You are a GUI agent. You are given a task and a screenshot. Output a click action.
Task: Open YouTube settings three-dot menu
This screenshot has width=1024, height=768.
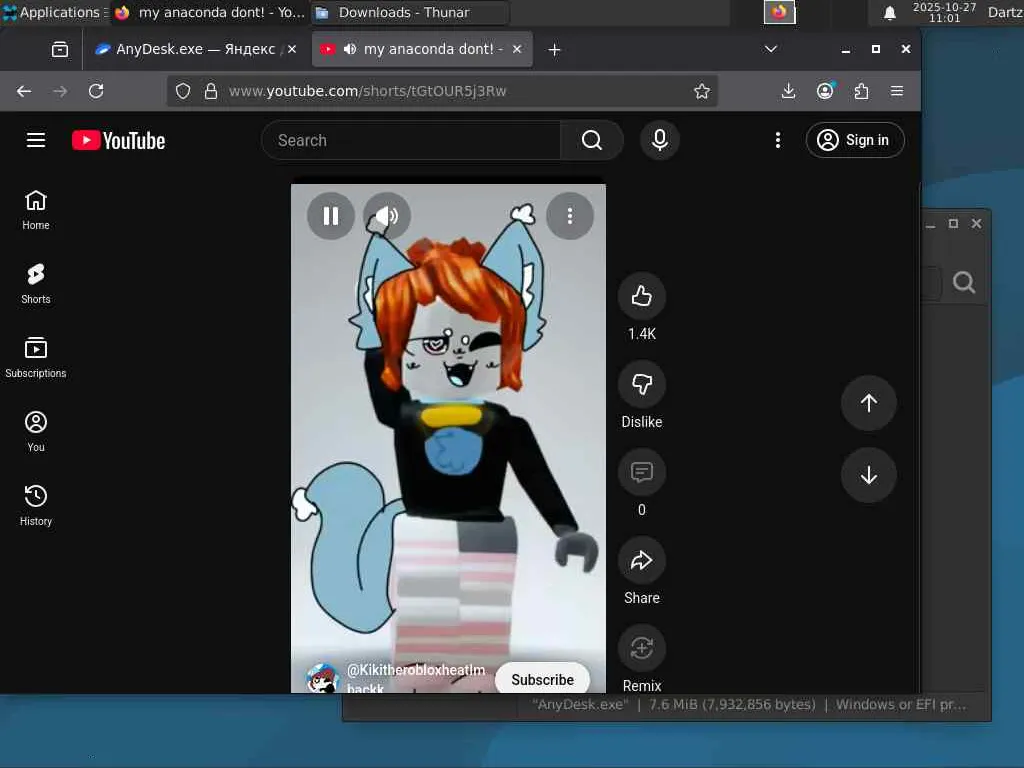point(777,140)
